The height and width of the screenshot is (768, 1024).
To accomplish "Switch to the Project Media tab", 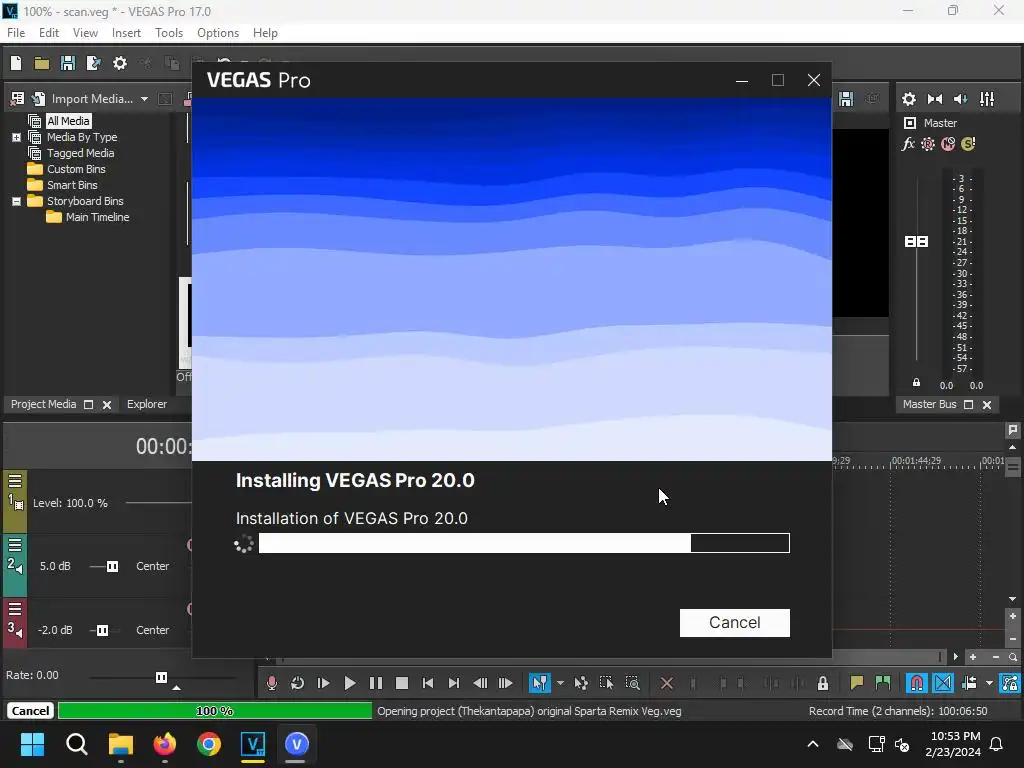I will click(43, 404).
